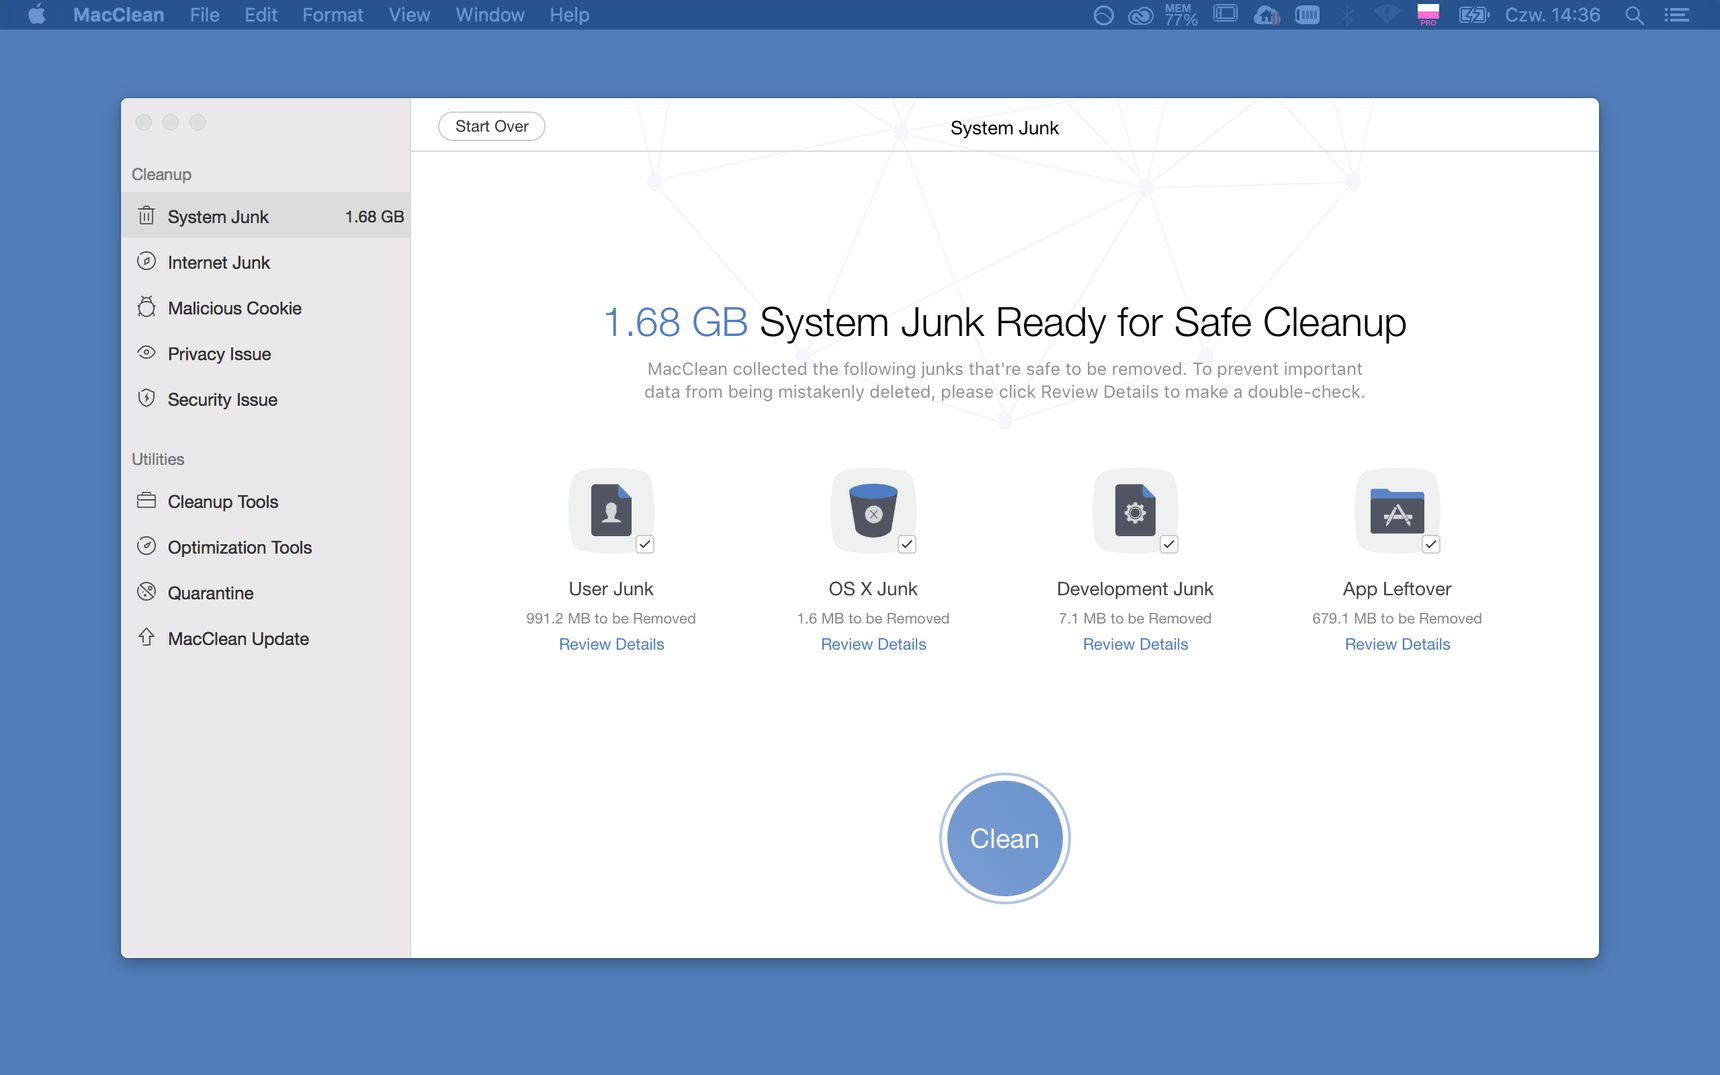Click the Wi-Fi status icon

click(1387, 15)
